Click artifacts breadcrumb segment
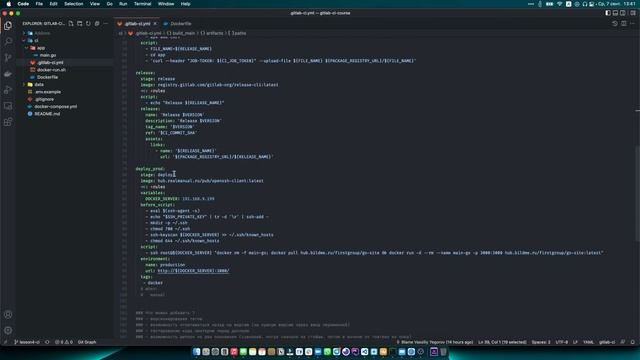The width and height of the screenshot is (640, 360). [x=212, y=33]
